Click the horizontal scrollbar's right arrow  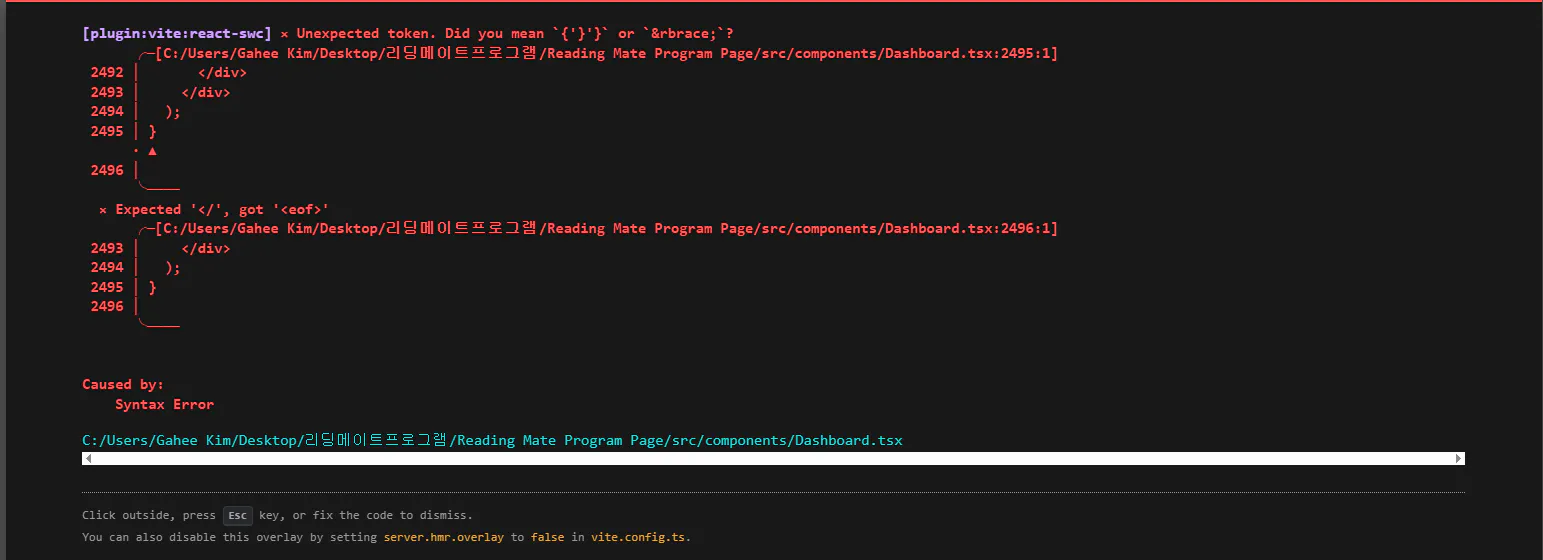click(x=1459, y=458)
